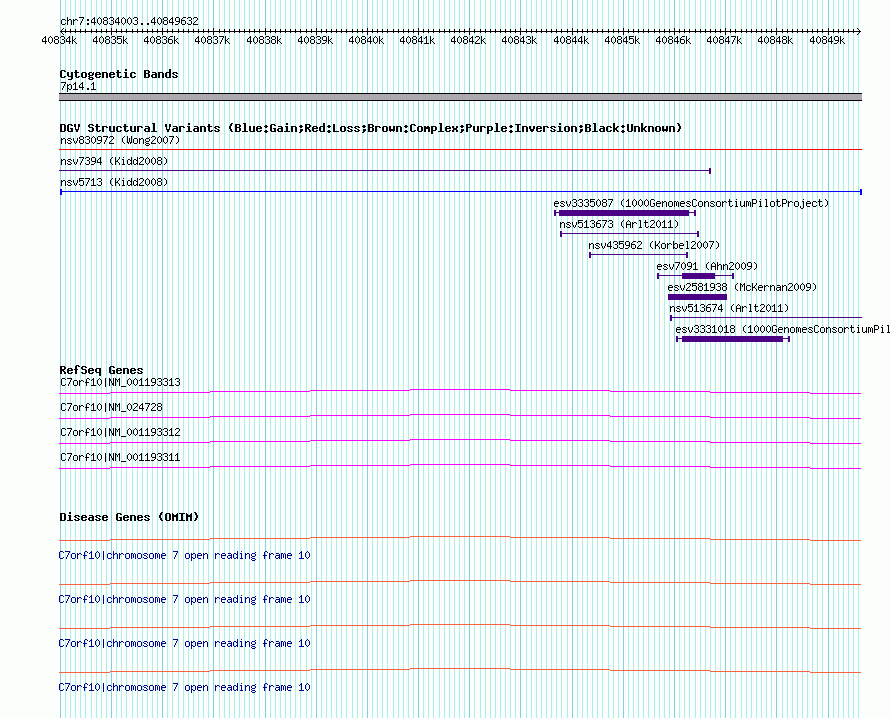The image size is (890, 718).
Task: Open nsv513673 (Arlt2011) label
Action: coord(619,224)
